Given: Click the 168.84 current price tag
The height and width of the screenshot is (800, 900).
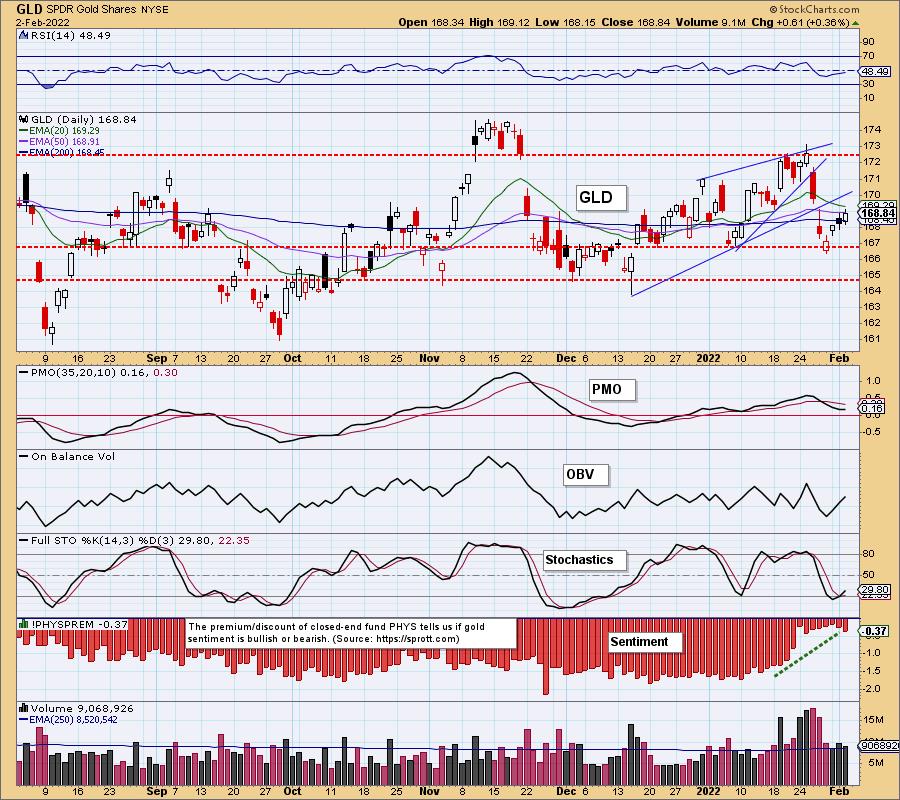Looking at the screenshot, I should point(877,213).
